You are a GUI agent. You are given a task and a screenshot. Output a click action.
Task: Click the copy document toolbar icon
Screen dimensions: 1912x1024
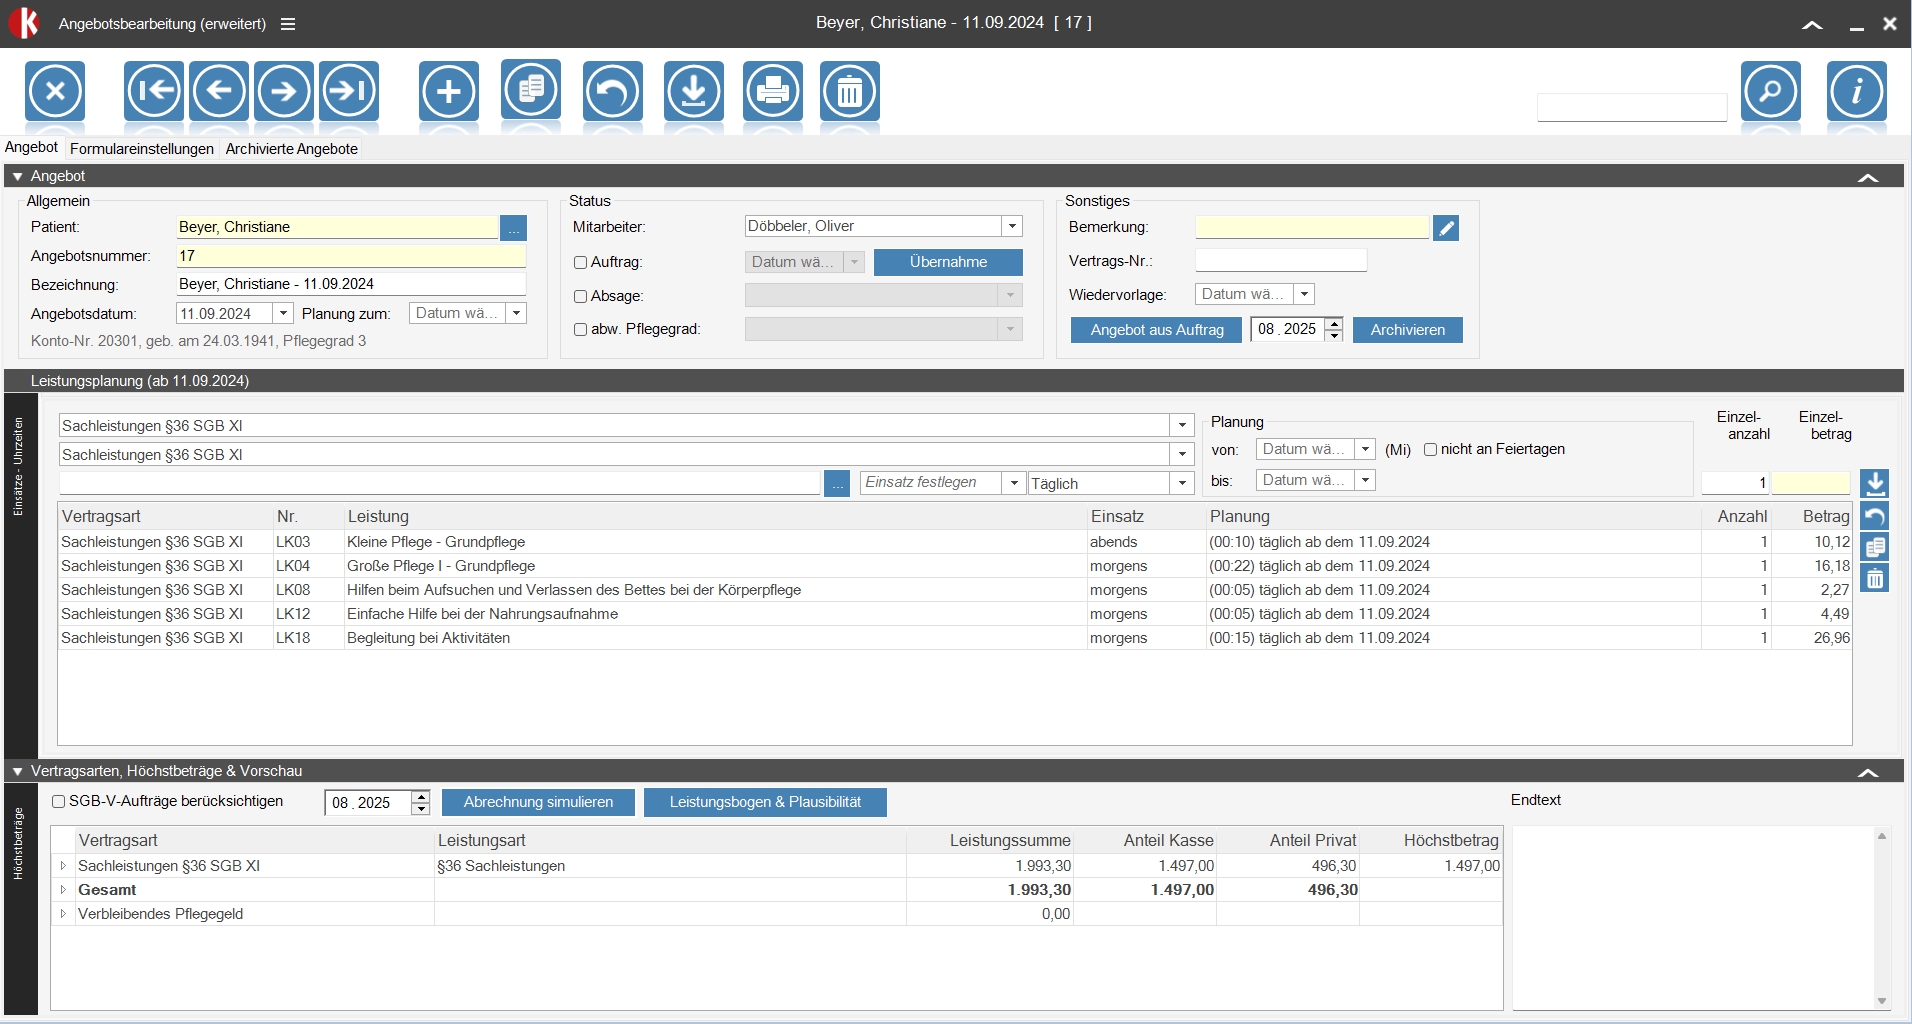531,90
